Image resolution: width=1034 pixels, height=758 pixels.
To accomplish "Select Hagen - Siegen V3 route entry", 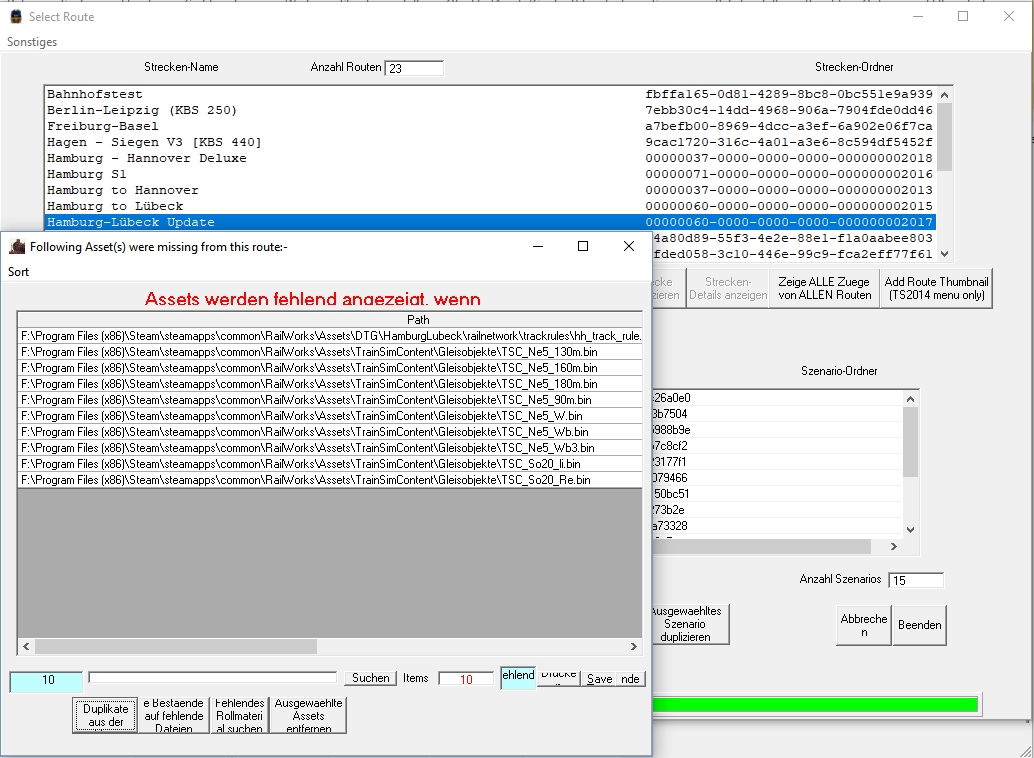I will point(154,142).
